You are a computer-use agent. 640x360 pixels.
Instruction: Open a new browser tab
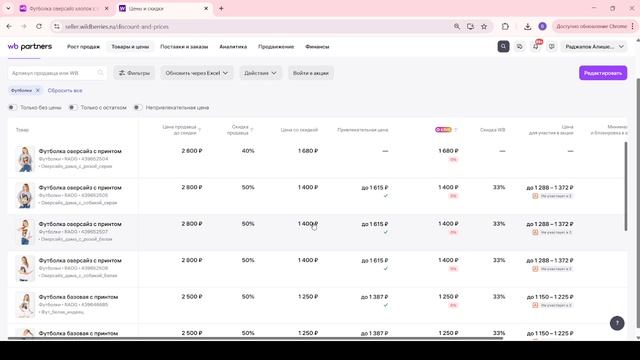(221, 8)
